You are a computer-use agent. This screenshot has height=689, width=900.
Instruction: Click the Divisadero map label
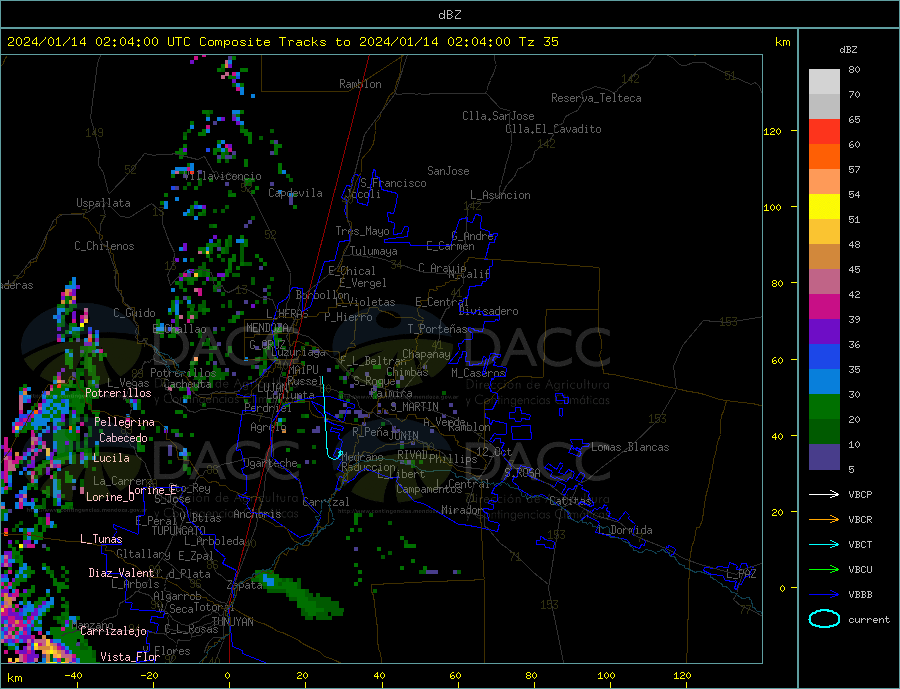pyautogui.click(x=488, y=311)
